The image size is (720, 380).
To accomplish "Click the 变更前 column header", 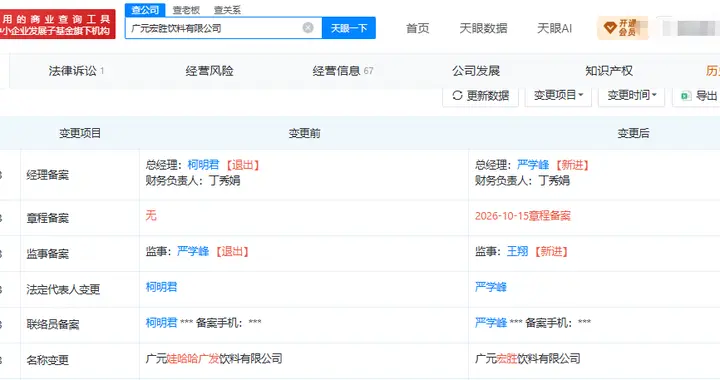I will 304,133.
